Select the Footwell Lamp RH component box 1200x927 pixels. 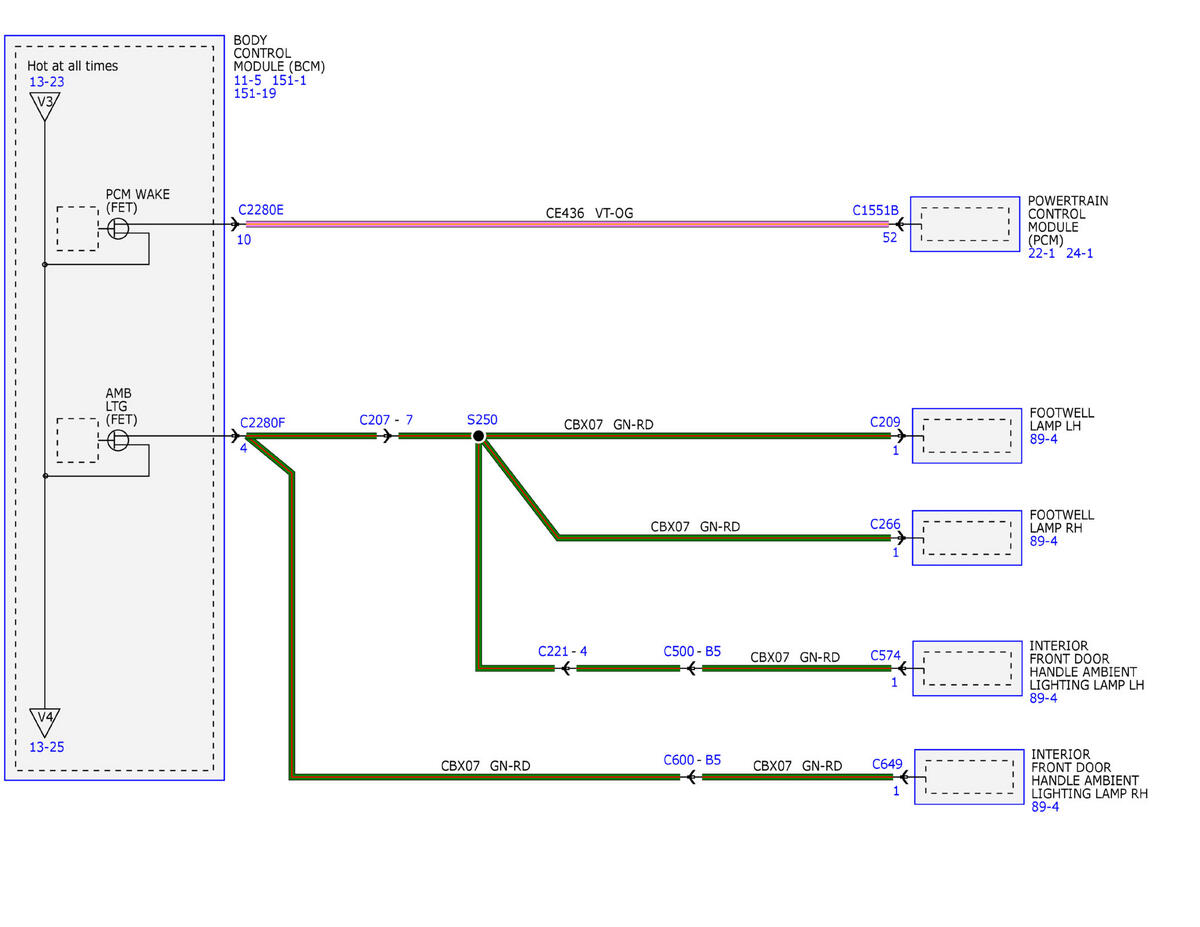point(967,538)
